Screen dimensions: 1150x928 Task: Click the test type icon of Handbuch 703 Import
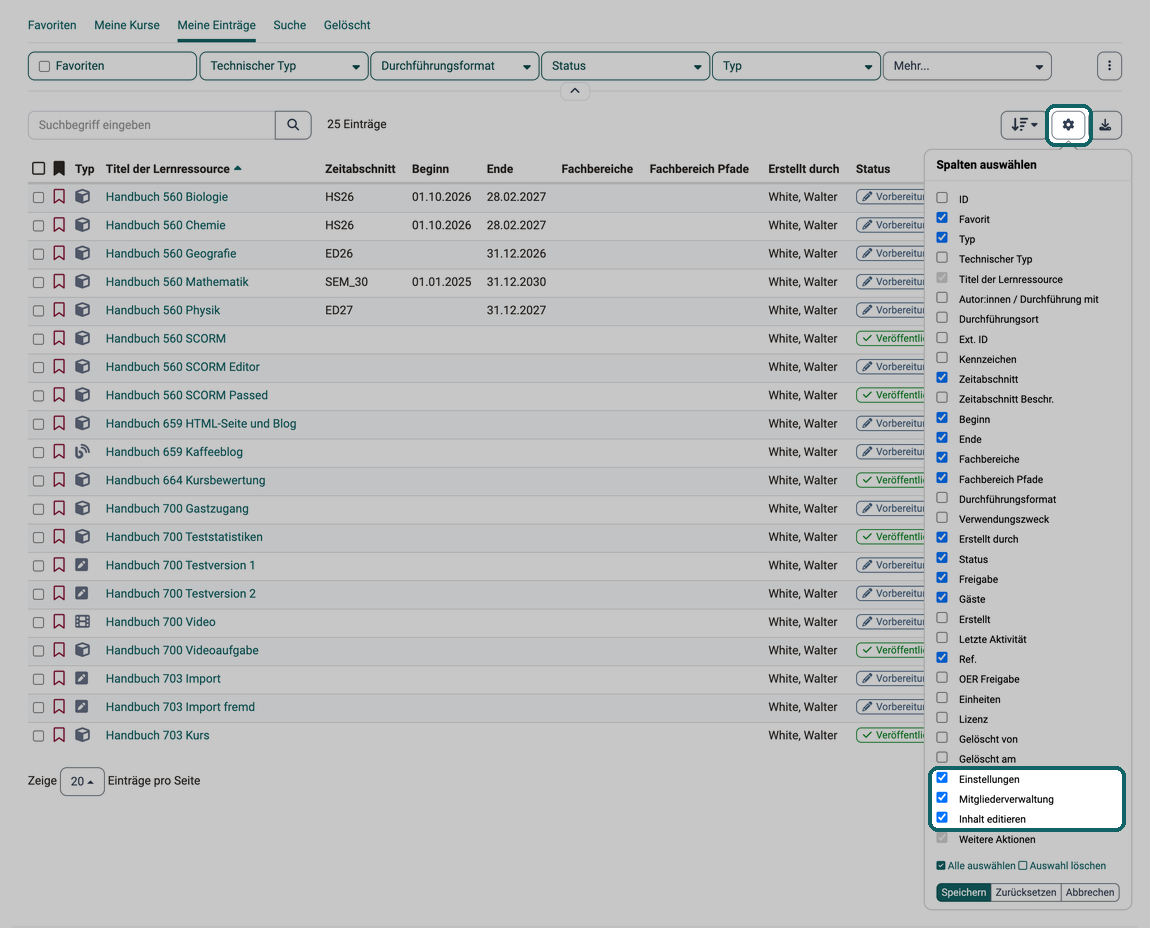click(x=82, y=679)
